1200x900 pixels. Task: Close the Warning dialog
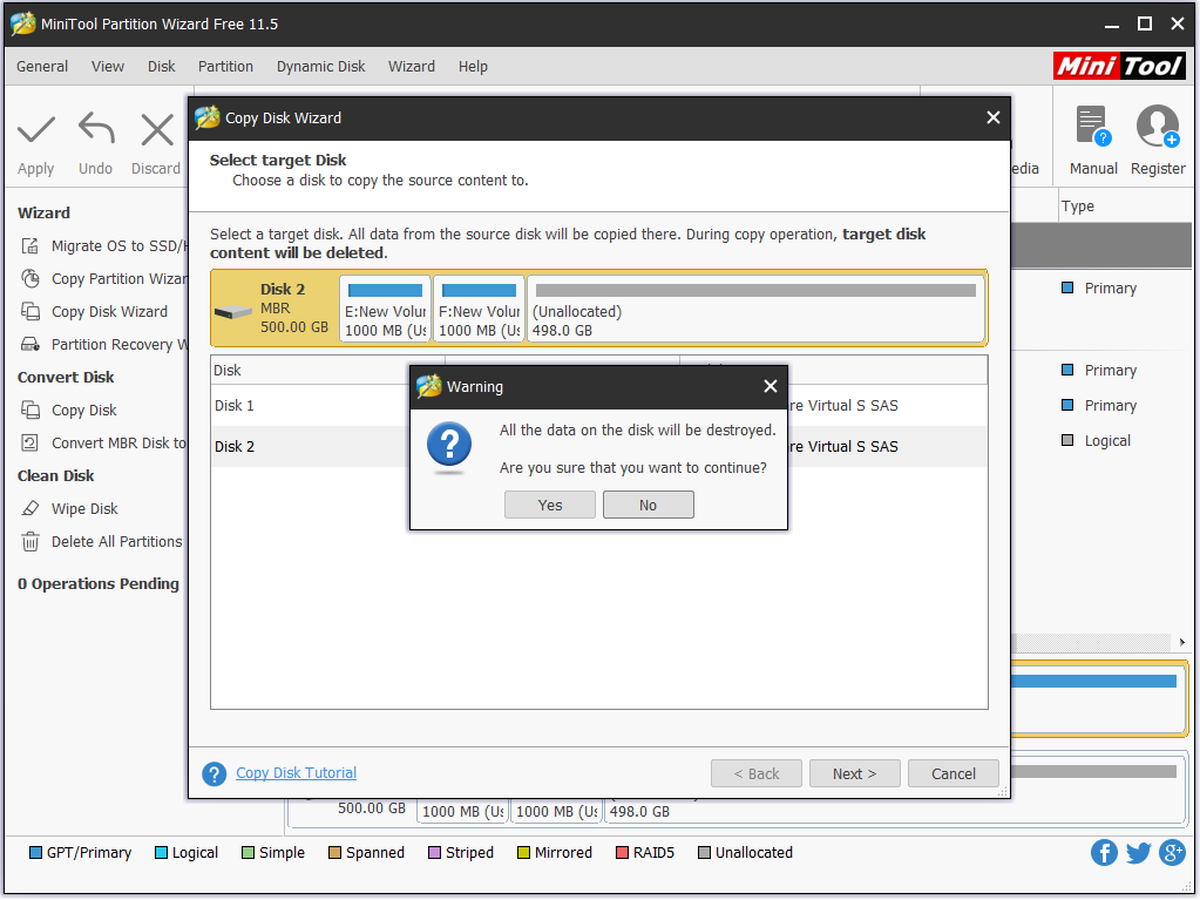pyautogui.click(x=770, y=386)
